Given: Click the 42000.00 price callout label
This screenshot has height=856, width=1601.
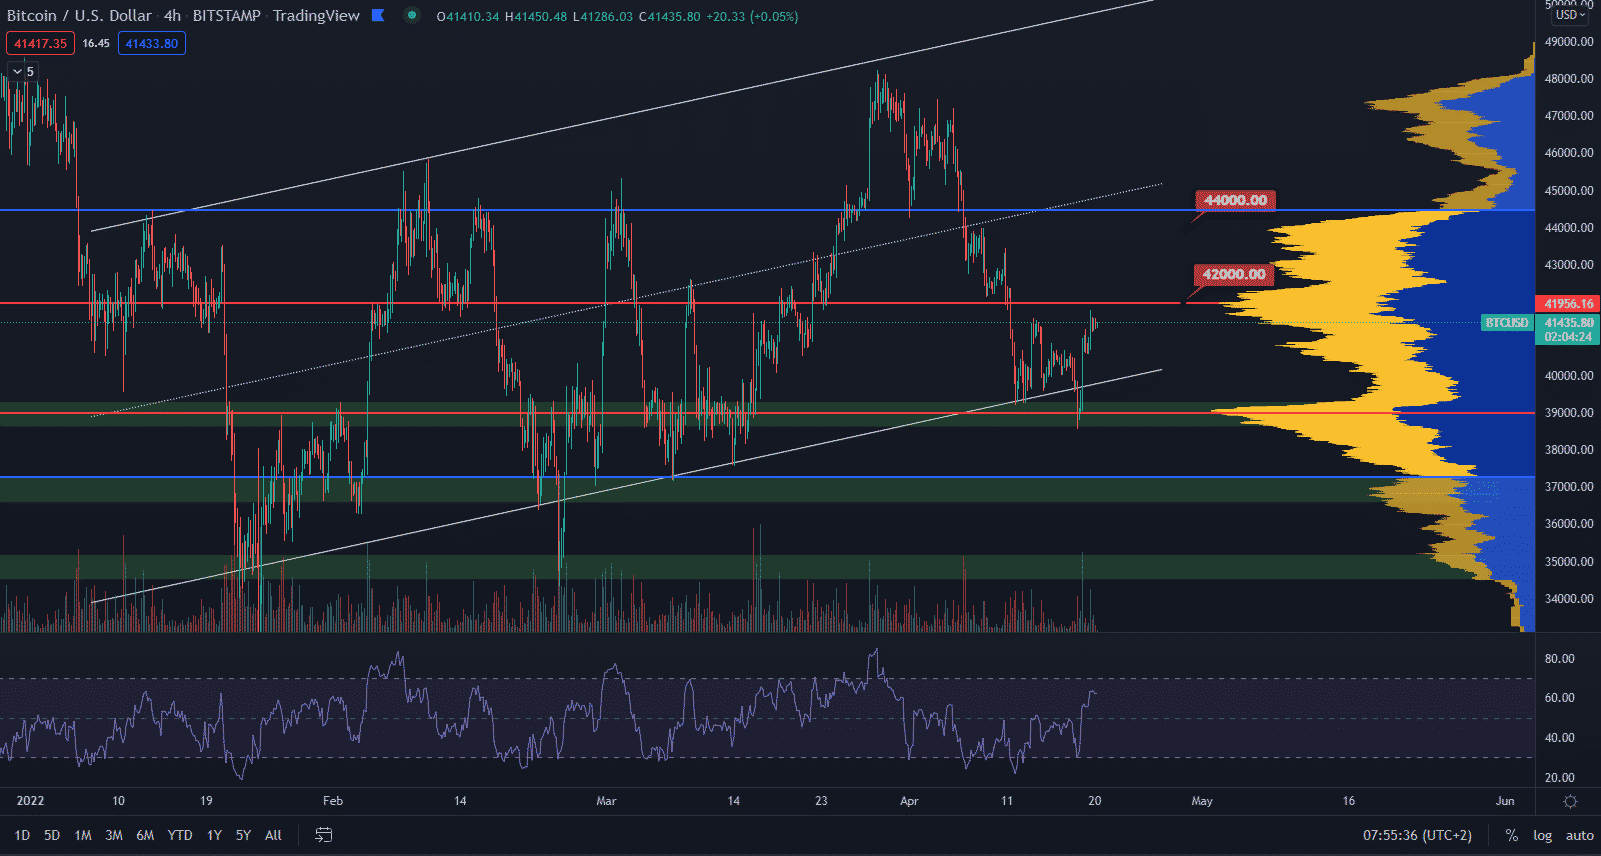Looking at the screenshot, I should (x=1233, y=274).
